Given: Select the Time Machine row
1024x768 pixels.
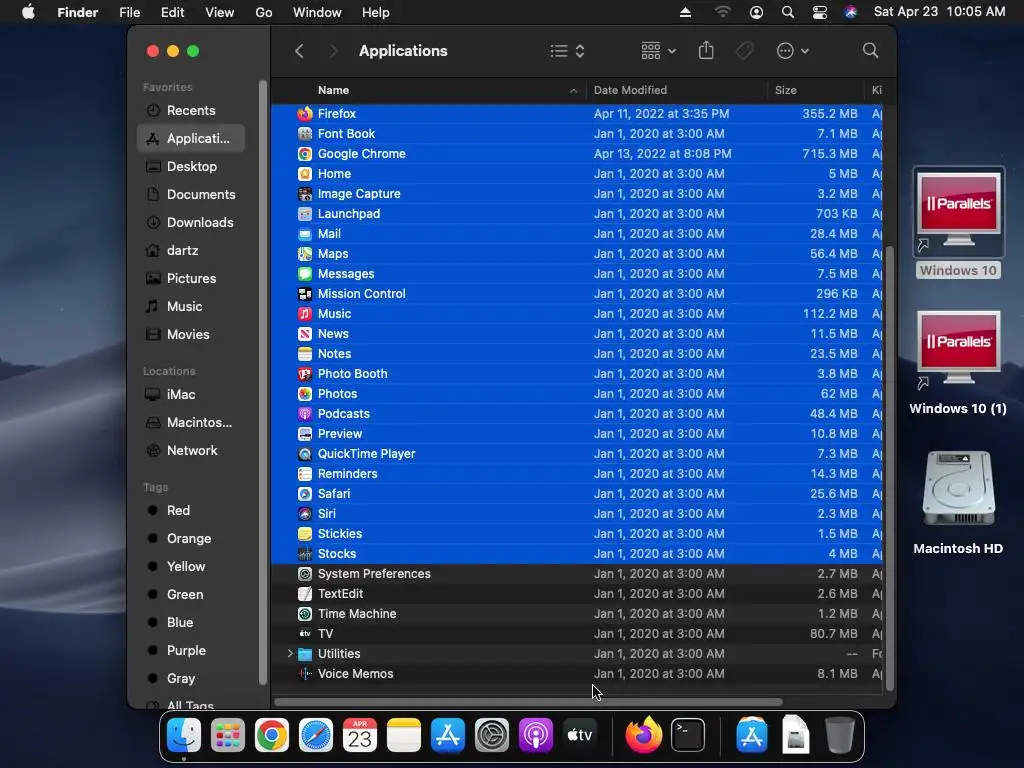Looking at the screenshot, I should [577, 613].
